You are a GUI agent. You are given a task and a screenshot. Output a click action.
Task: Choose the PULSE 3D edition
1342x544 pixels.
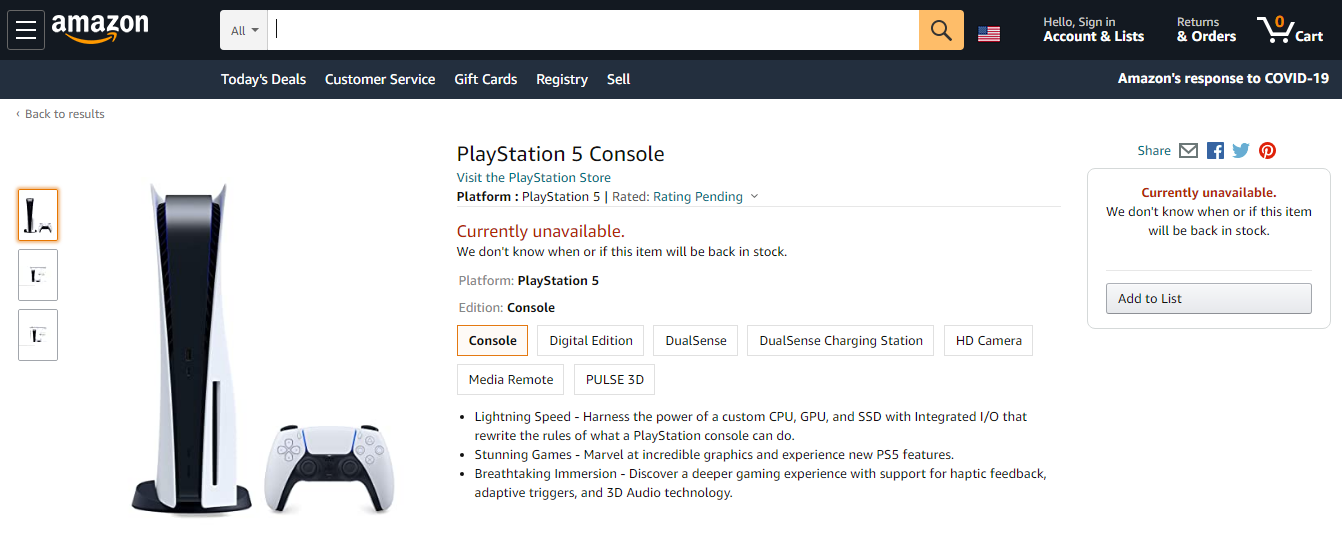point(615,380)
